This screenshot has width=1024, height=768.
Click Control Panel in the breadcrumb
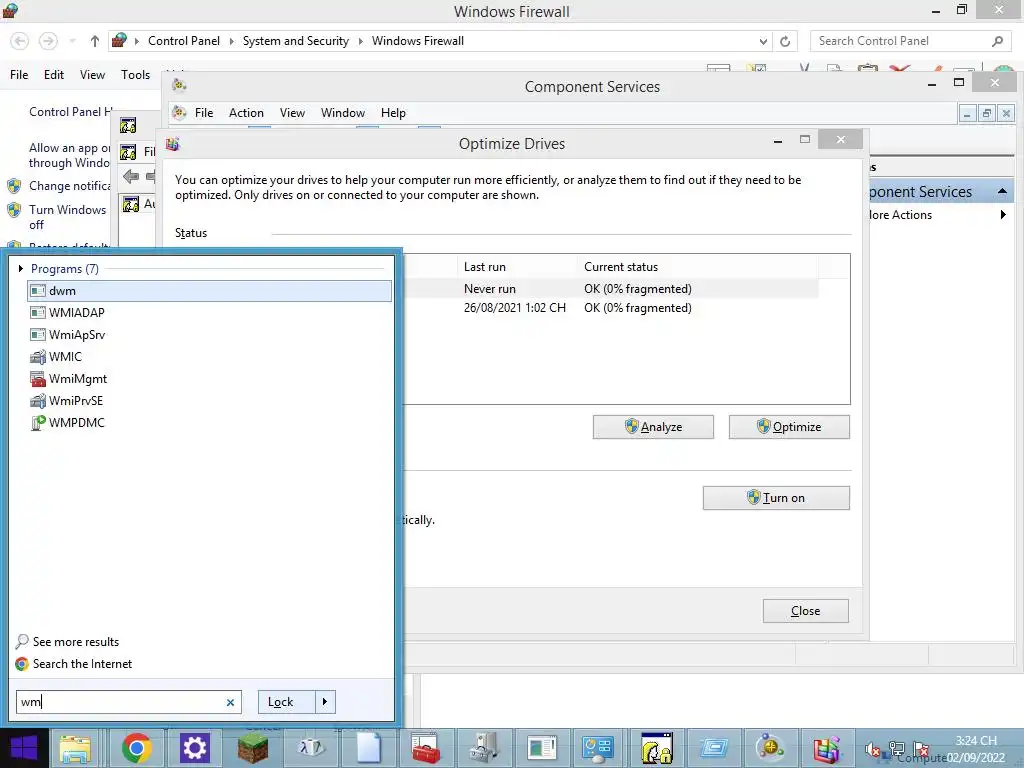(x=184, y=41)
